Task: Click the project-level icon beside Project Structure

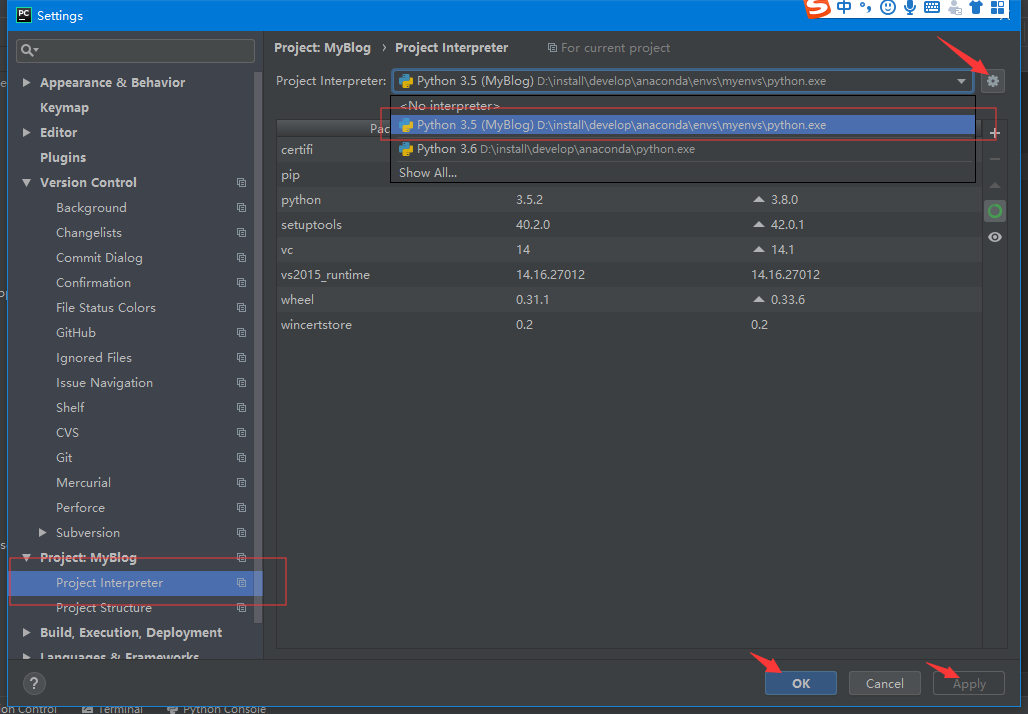Action: tap(241, 607)
